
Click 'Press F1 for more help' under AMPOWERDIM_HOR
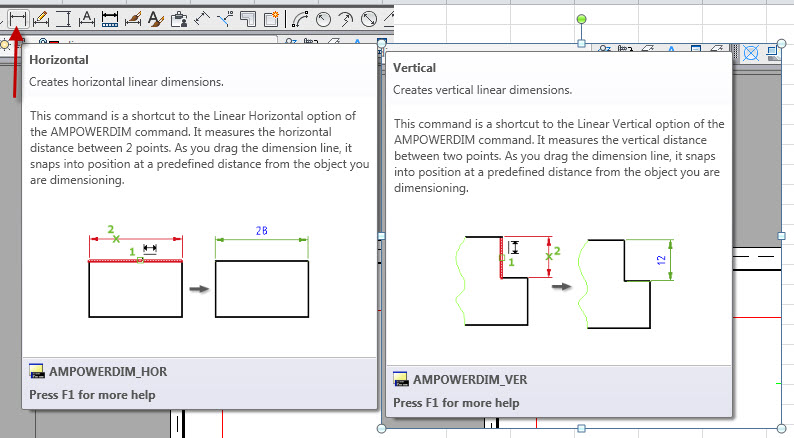(x=92, y=395)
